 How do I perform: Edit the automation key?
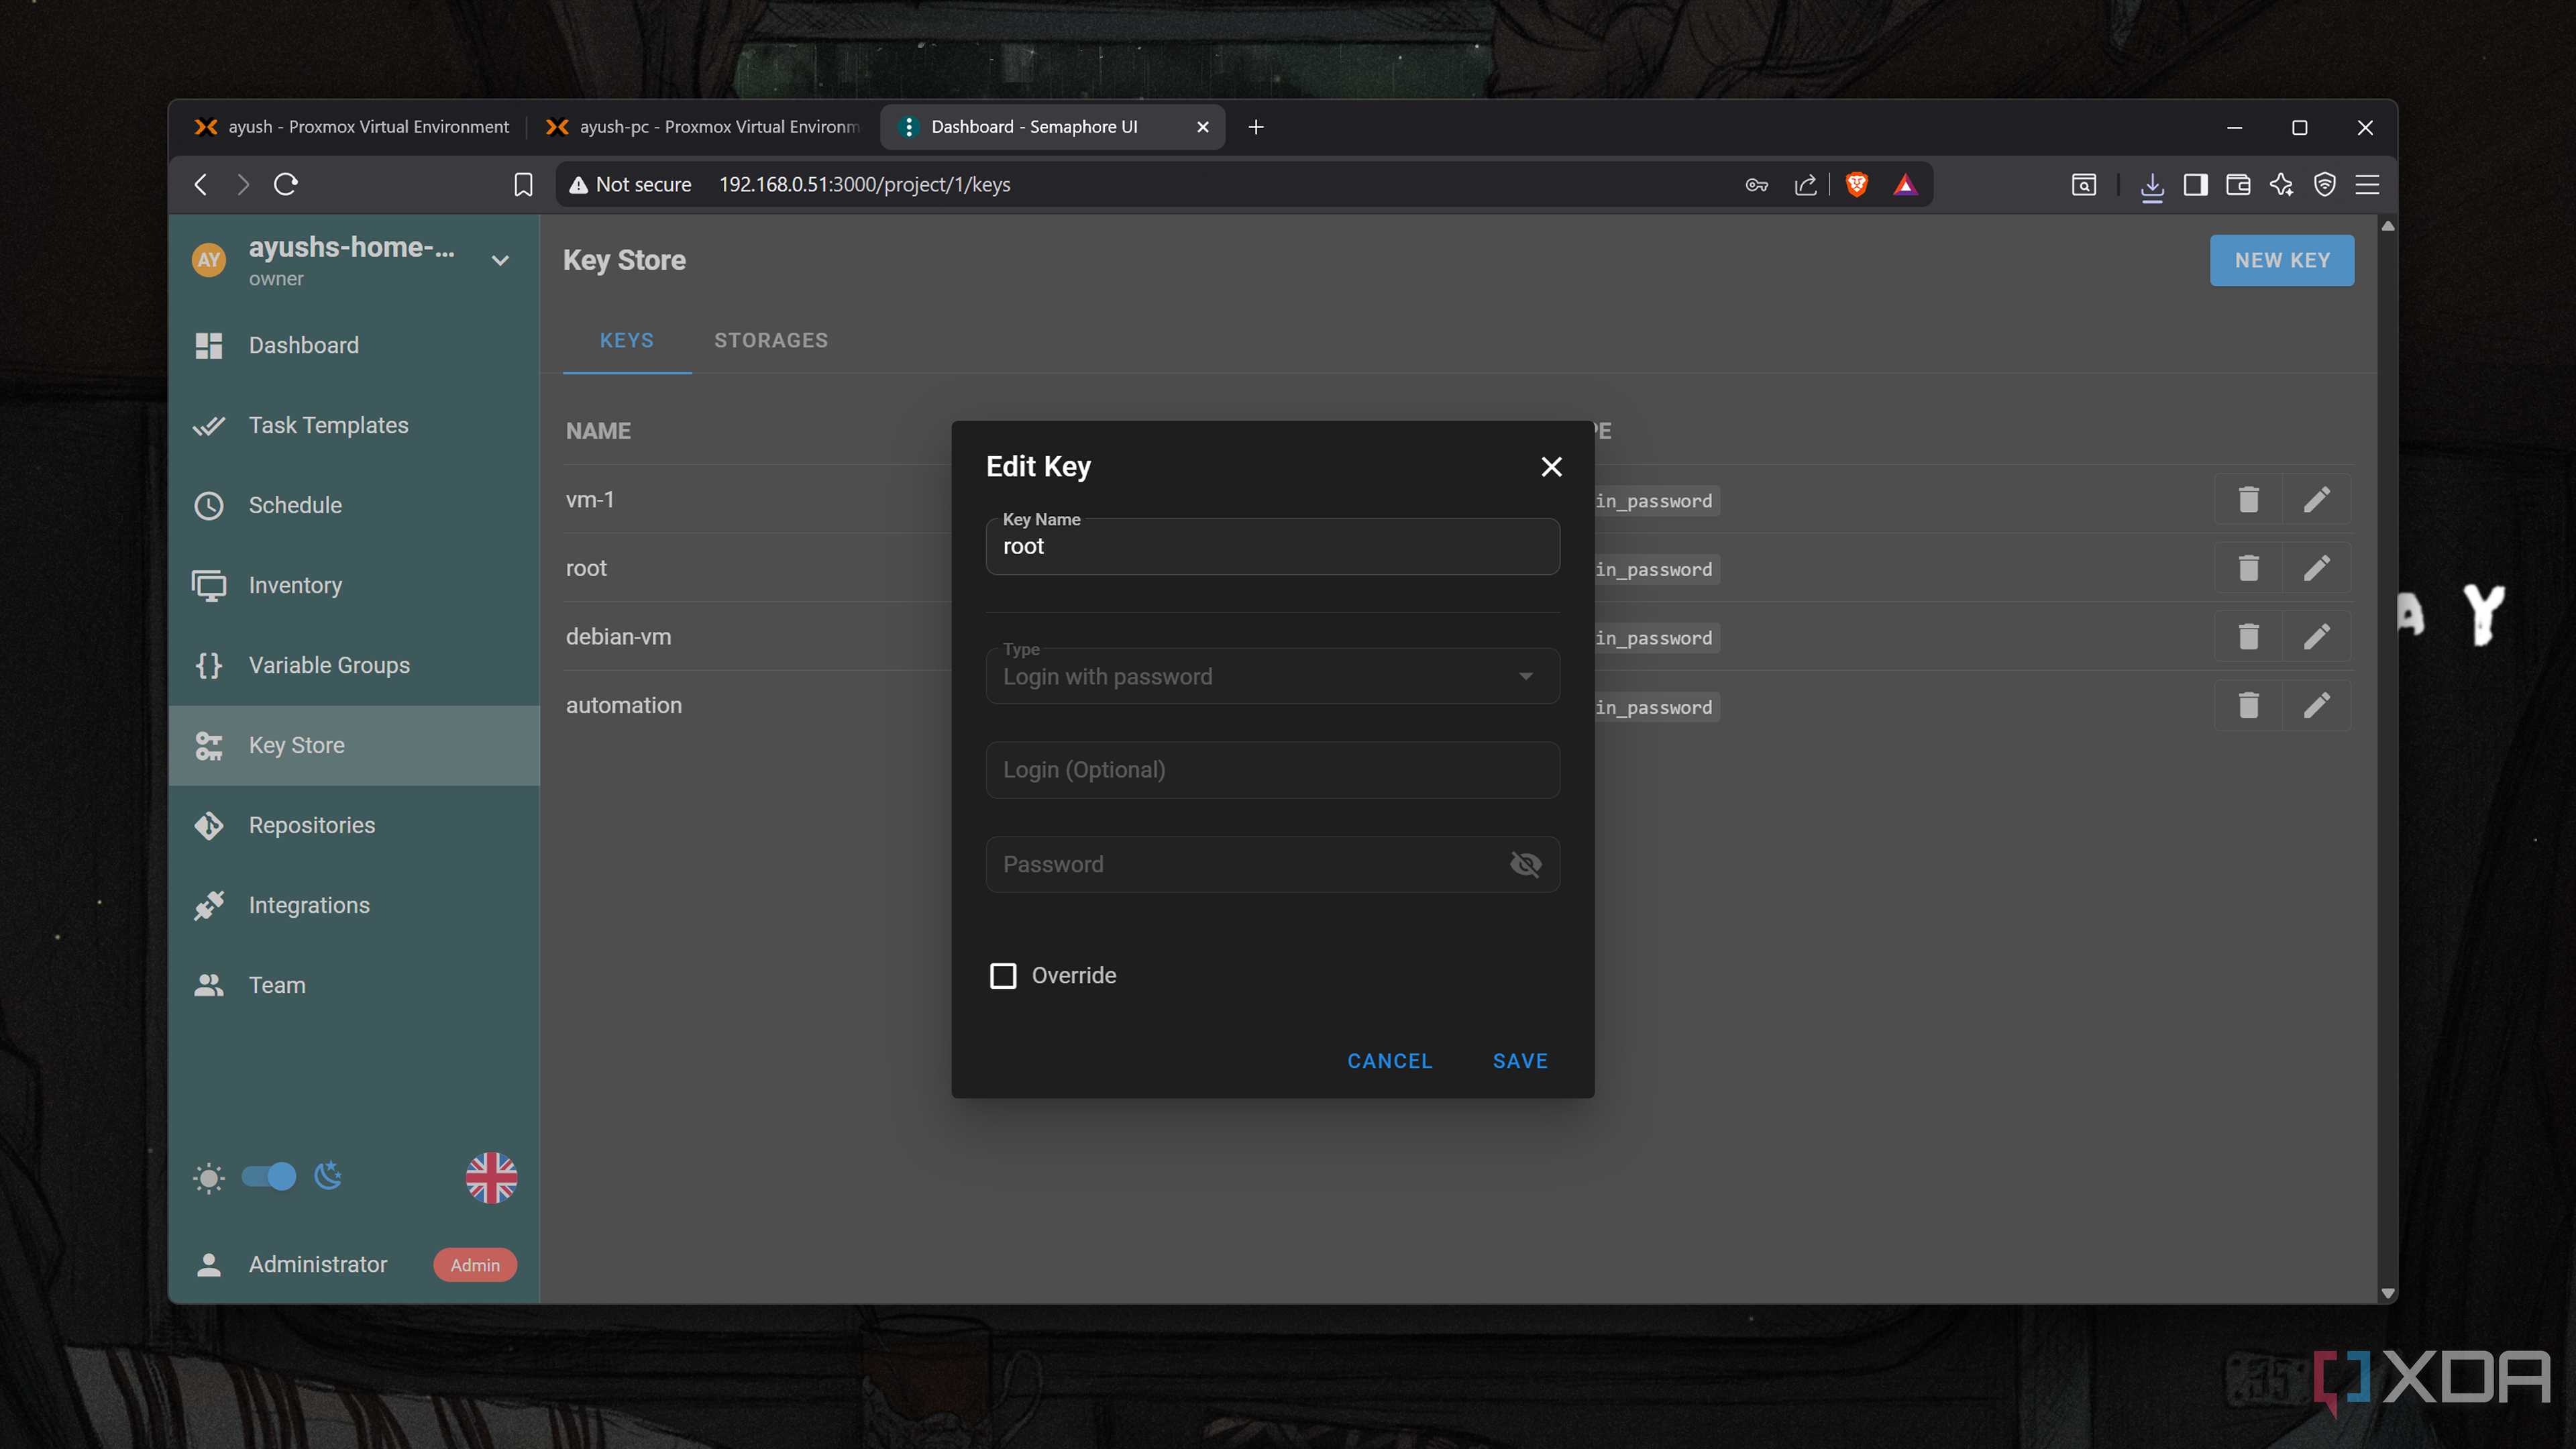(2316, 705)
